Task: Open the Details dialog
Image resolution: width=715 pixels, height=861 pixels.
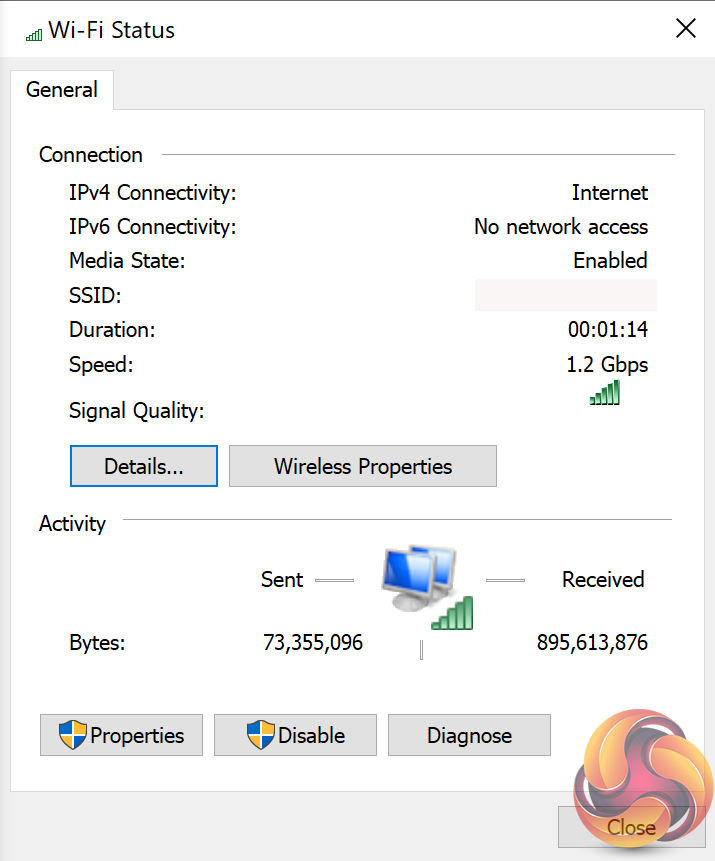Action: tap(144, 466)
